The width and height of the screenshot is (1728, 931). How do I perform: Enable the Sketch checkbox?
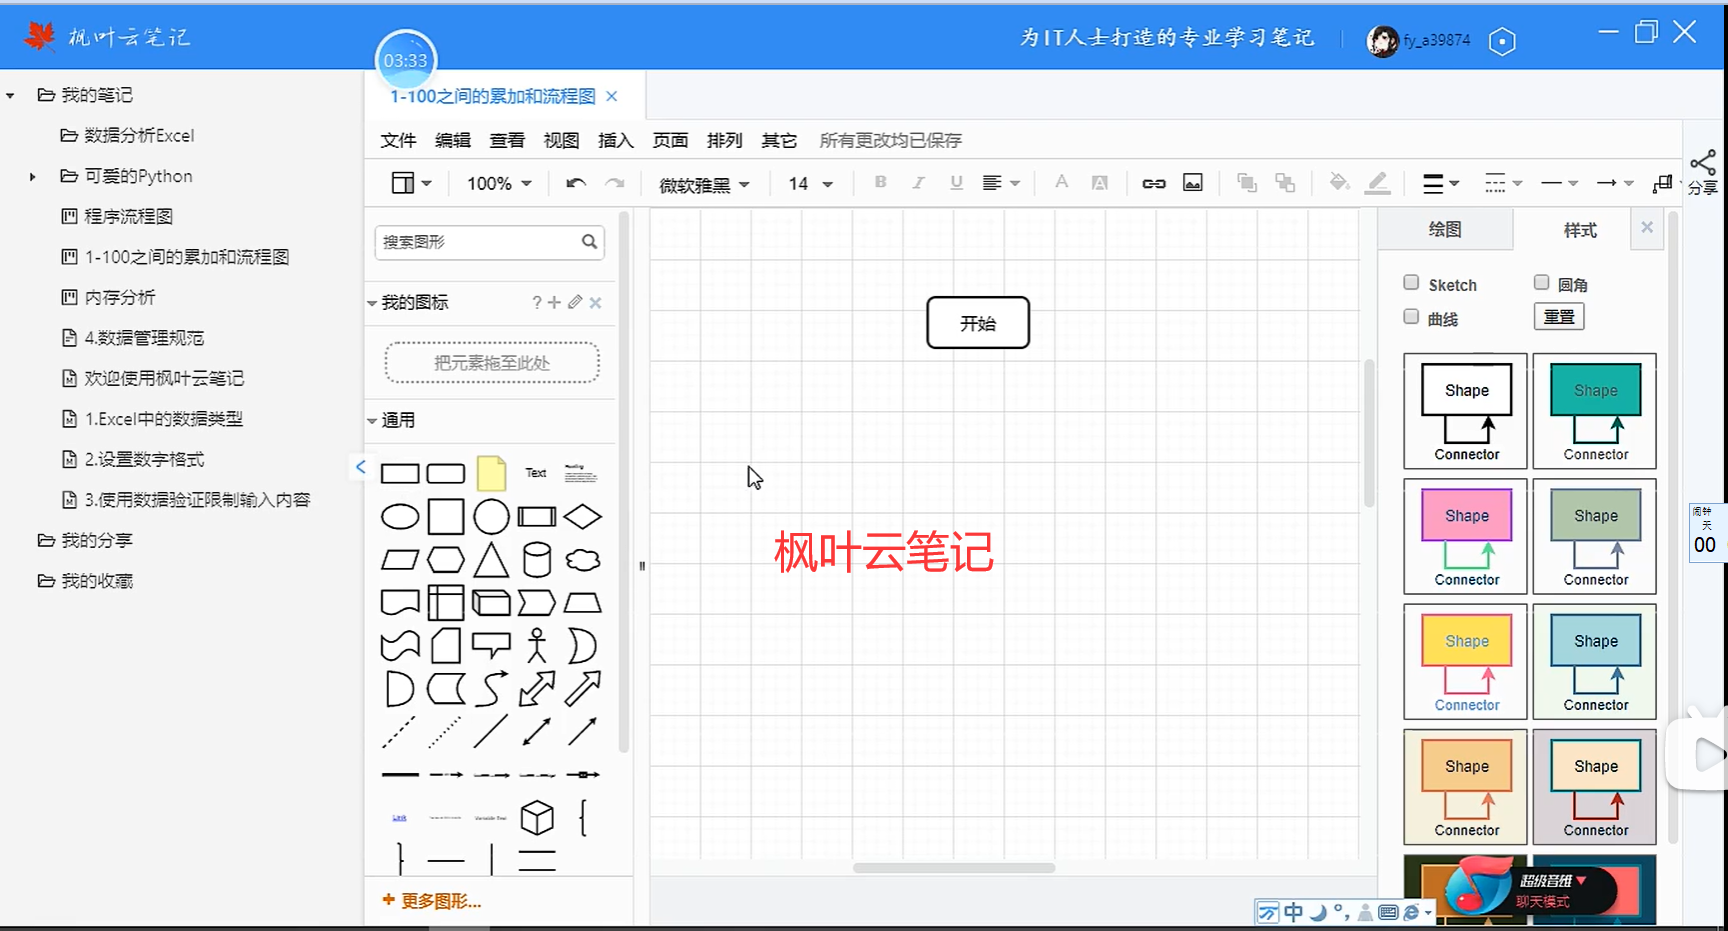1411,283
